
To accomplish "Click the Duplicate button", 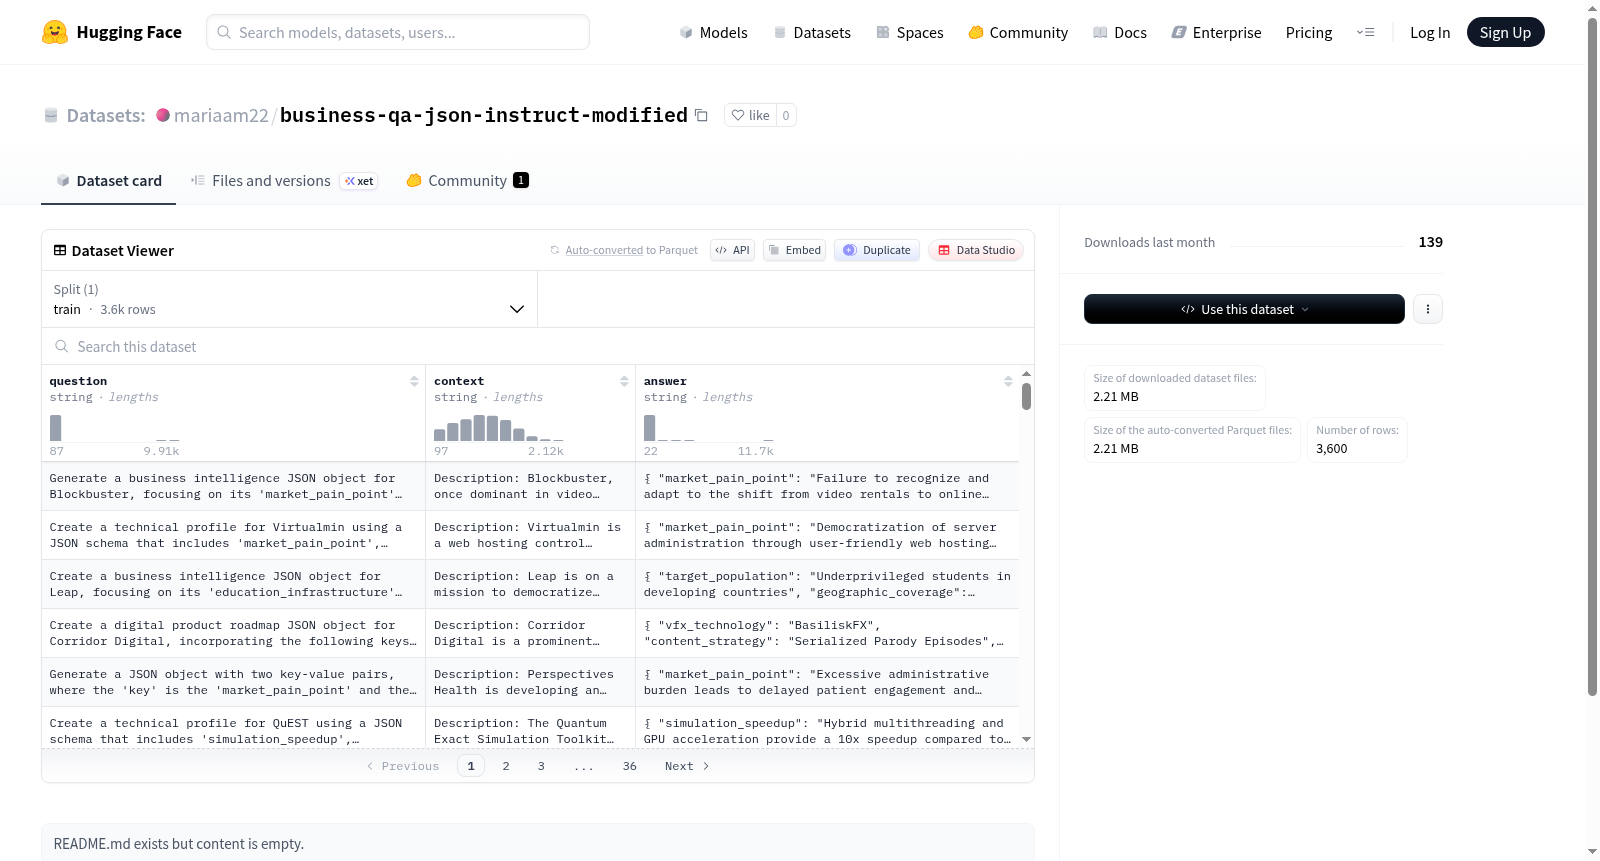I will click(x=877, y=250).
